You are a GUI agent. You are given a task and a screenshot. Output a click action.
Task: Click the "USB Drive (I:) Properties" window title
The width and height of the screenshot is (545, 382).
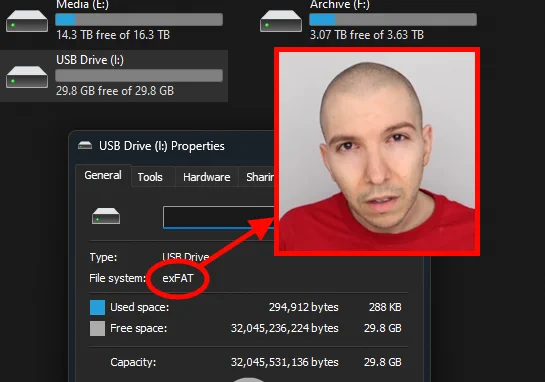[x=162, y=146]
